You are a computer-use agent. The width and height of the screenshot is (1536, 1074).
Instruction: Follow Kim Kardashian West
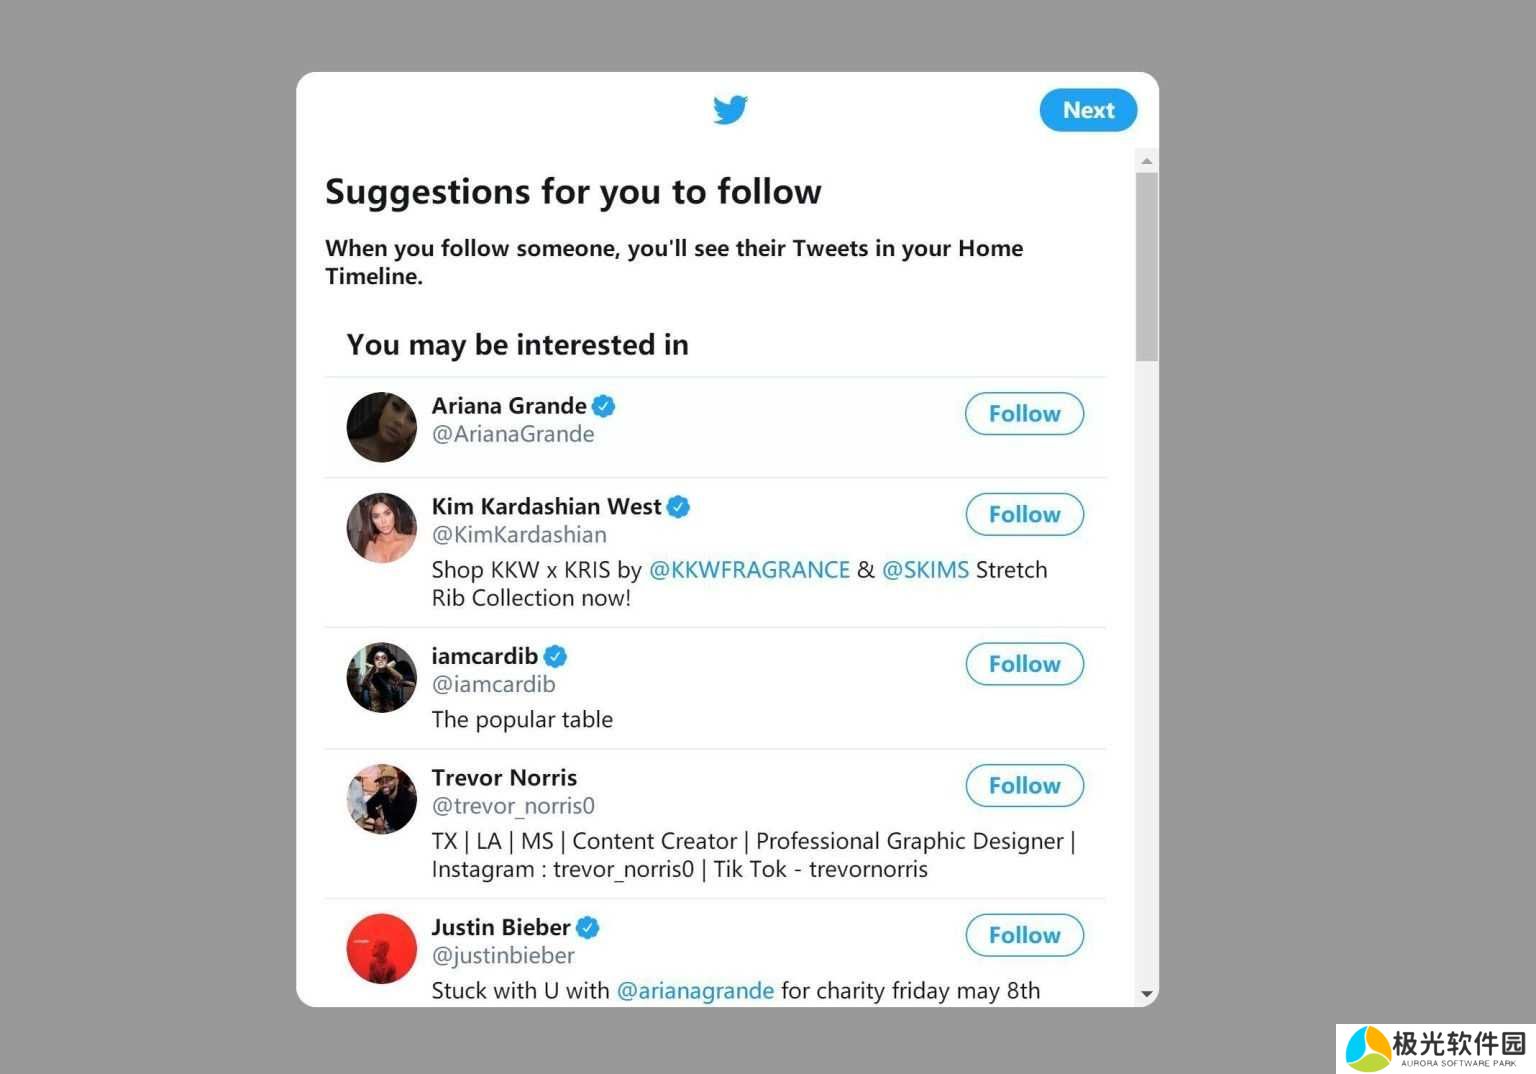pos(1024,515)
